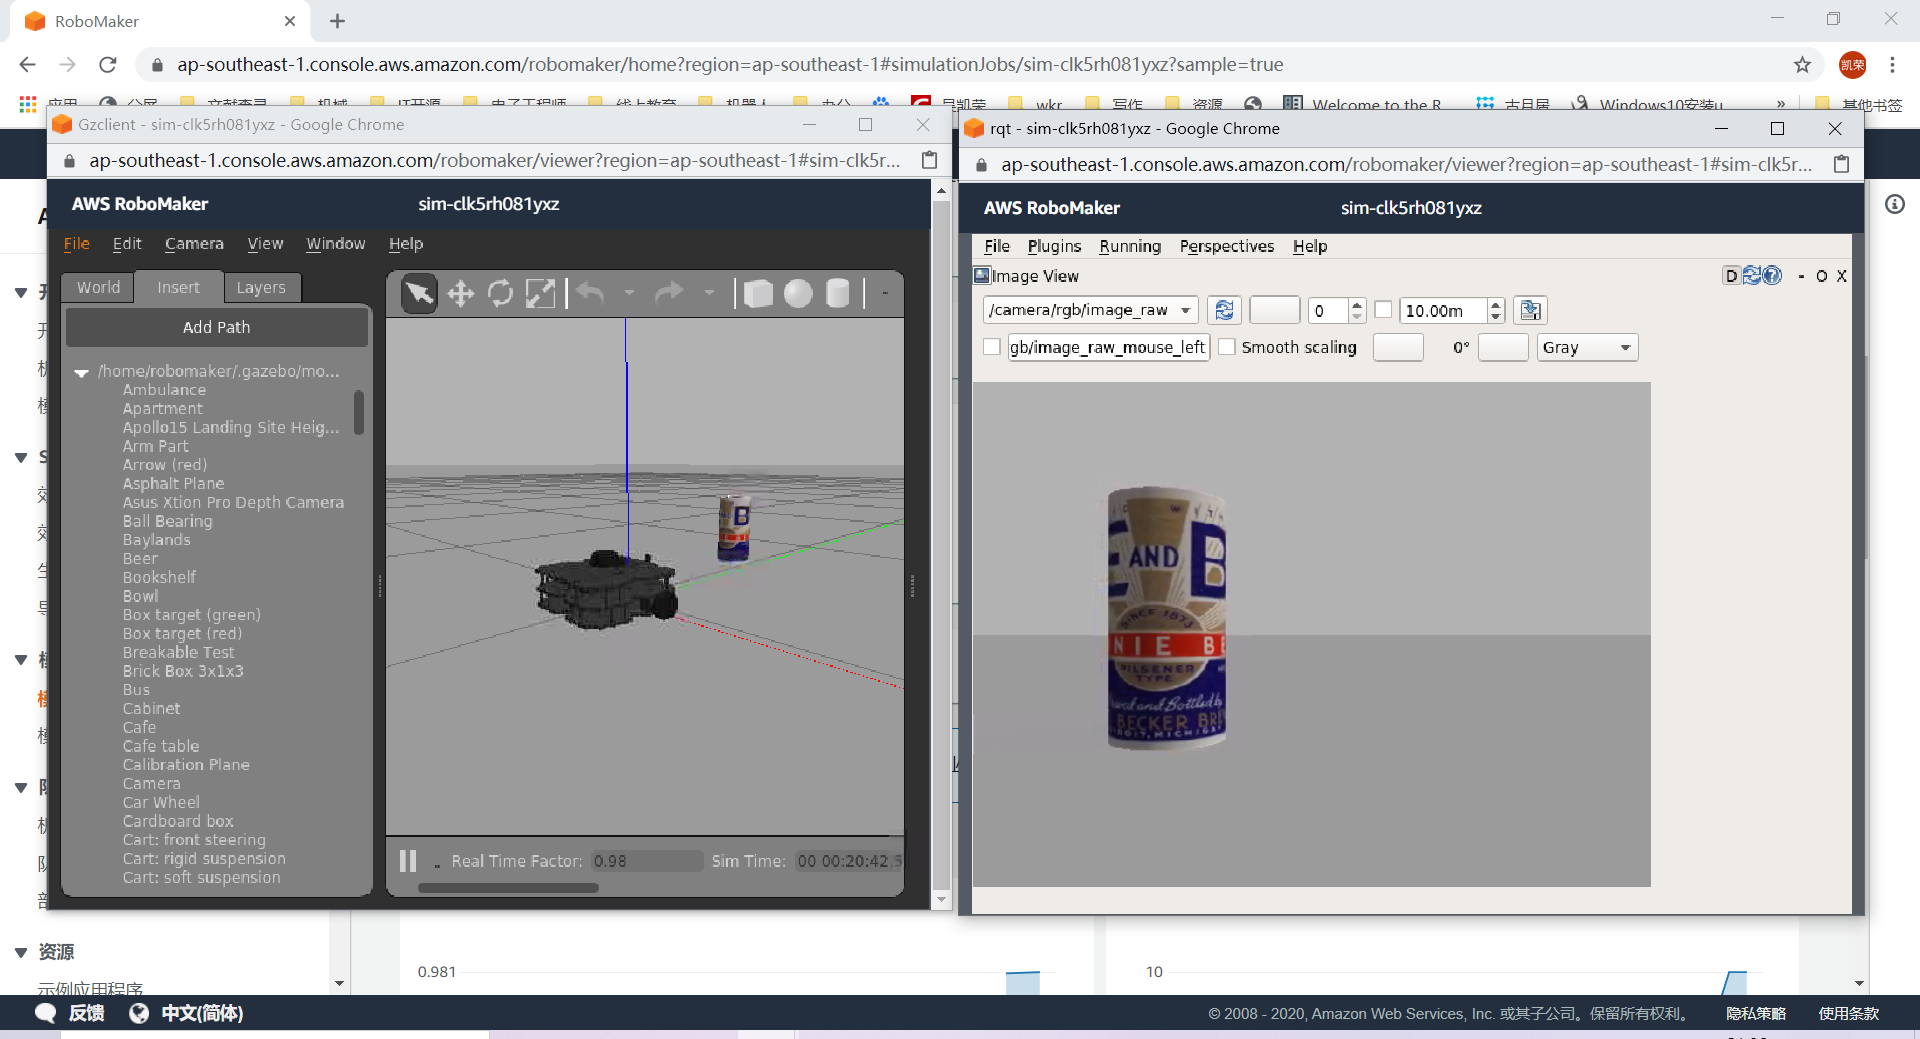Open the File menu in Gazebo
Screen dimensions: 1920x1039
77,244
